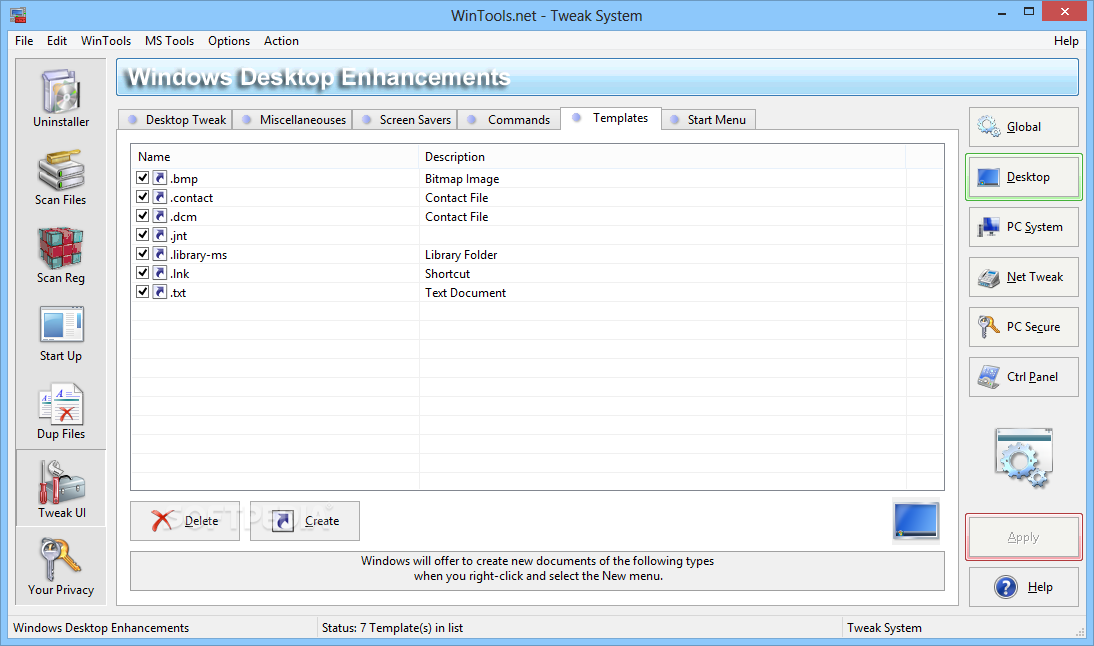Open the Help menu in menu bar
1094x646 pixels.
1066,40
